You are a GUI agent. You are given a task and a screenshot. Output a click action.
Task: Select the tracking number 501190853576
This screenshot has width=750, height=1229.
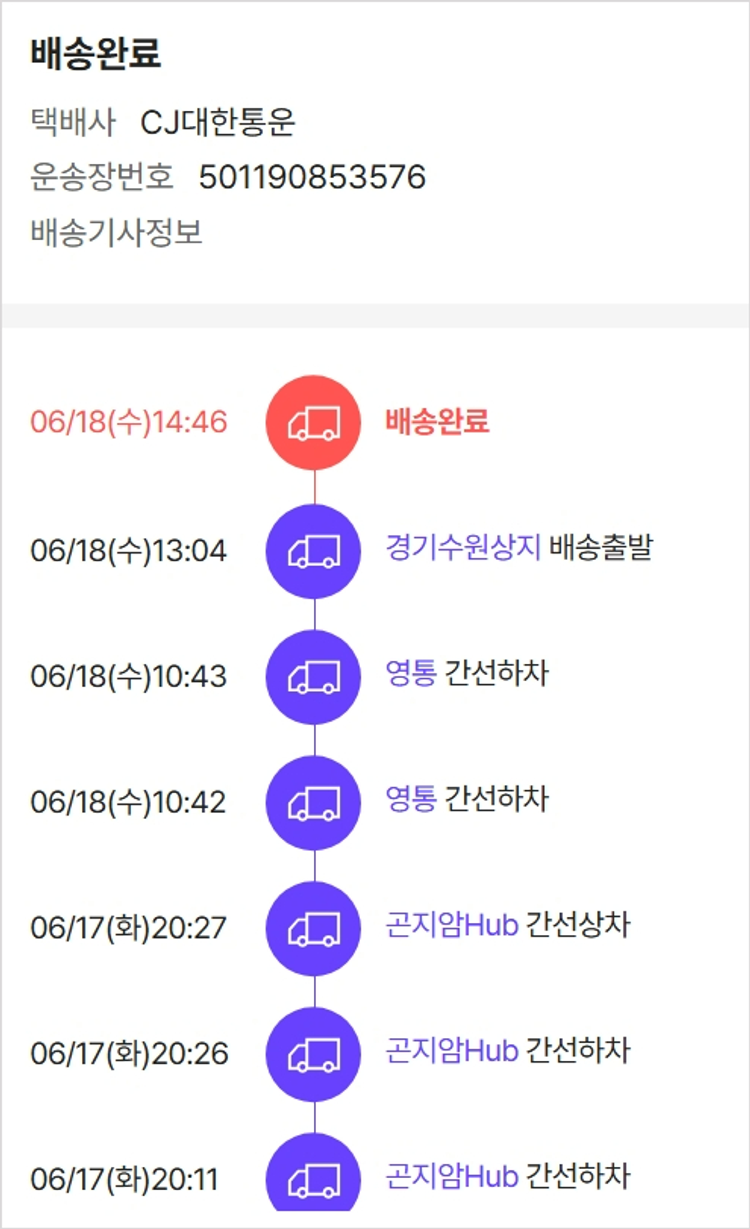click(x=312, y=177)
